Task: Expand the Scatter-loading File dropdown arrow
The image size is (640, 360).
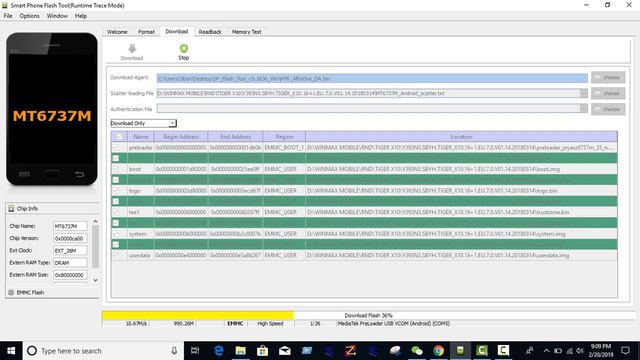Action: coord(584,93)
